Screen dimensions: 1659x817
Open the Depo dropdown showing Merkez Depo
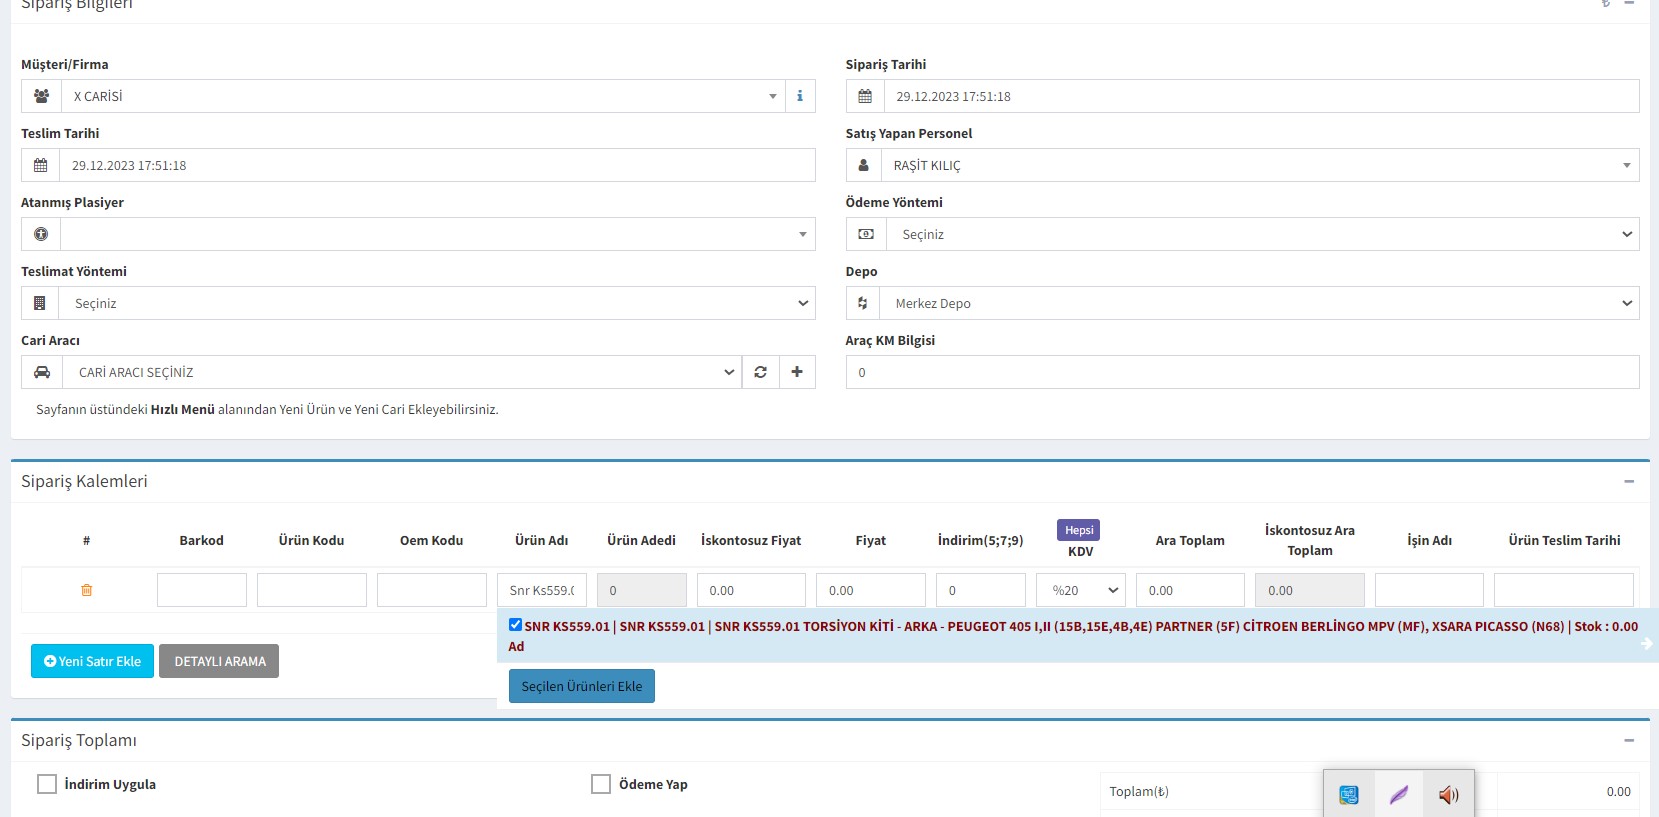(1262, 303)
